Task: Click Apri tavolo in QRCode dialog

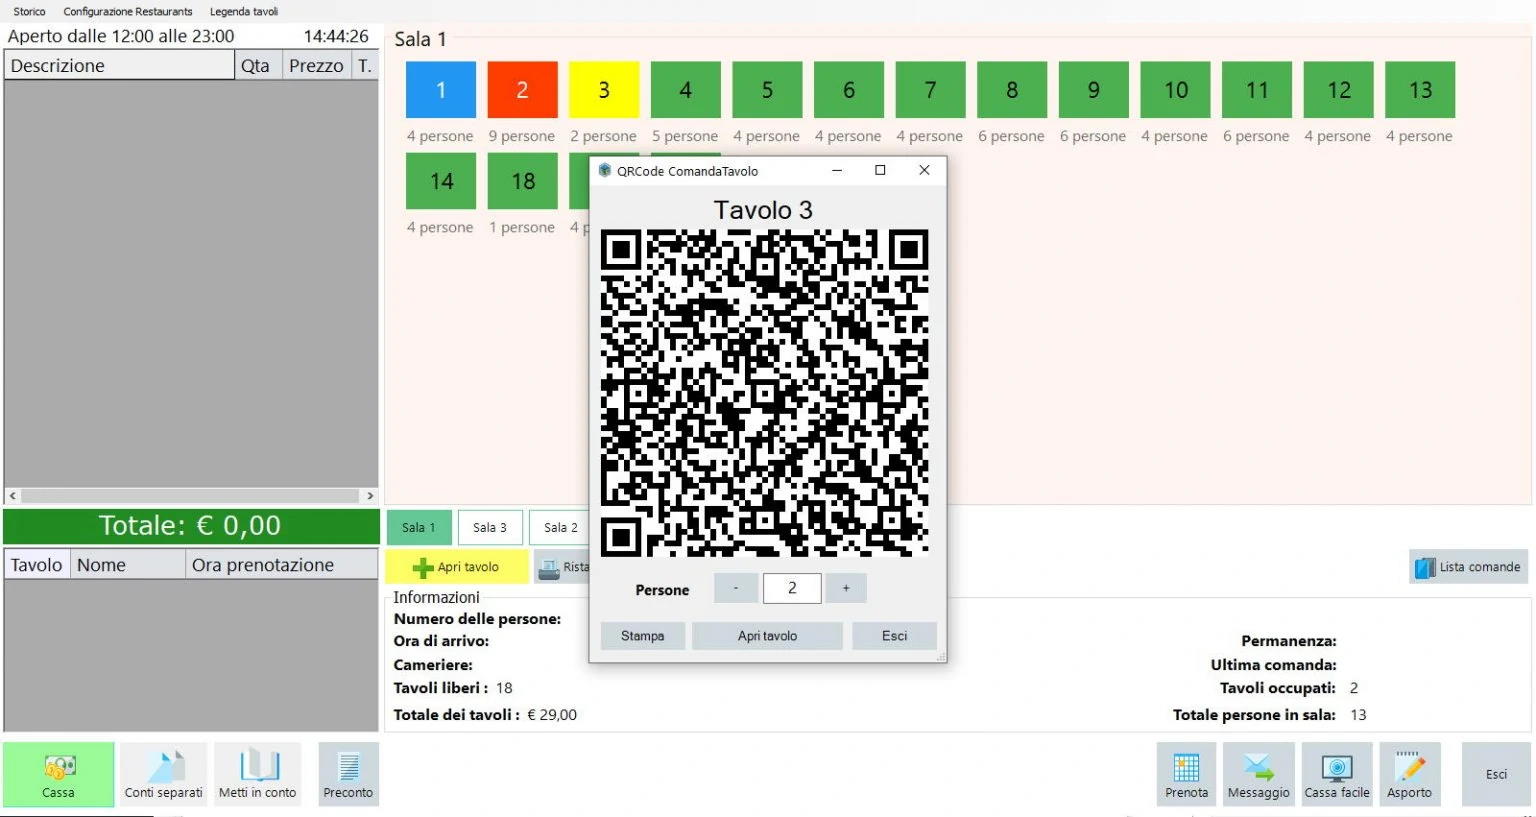Action: (767, 636)
